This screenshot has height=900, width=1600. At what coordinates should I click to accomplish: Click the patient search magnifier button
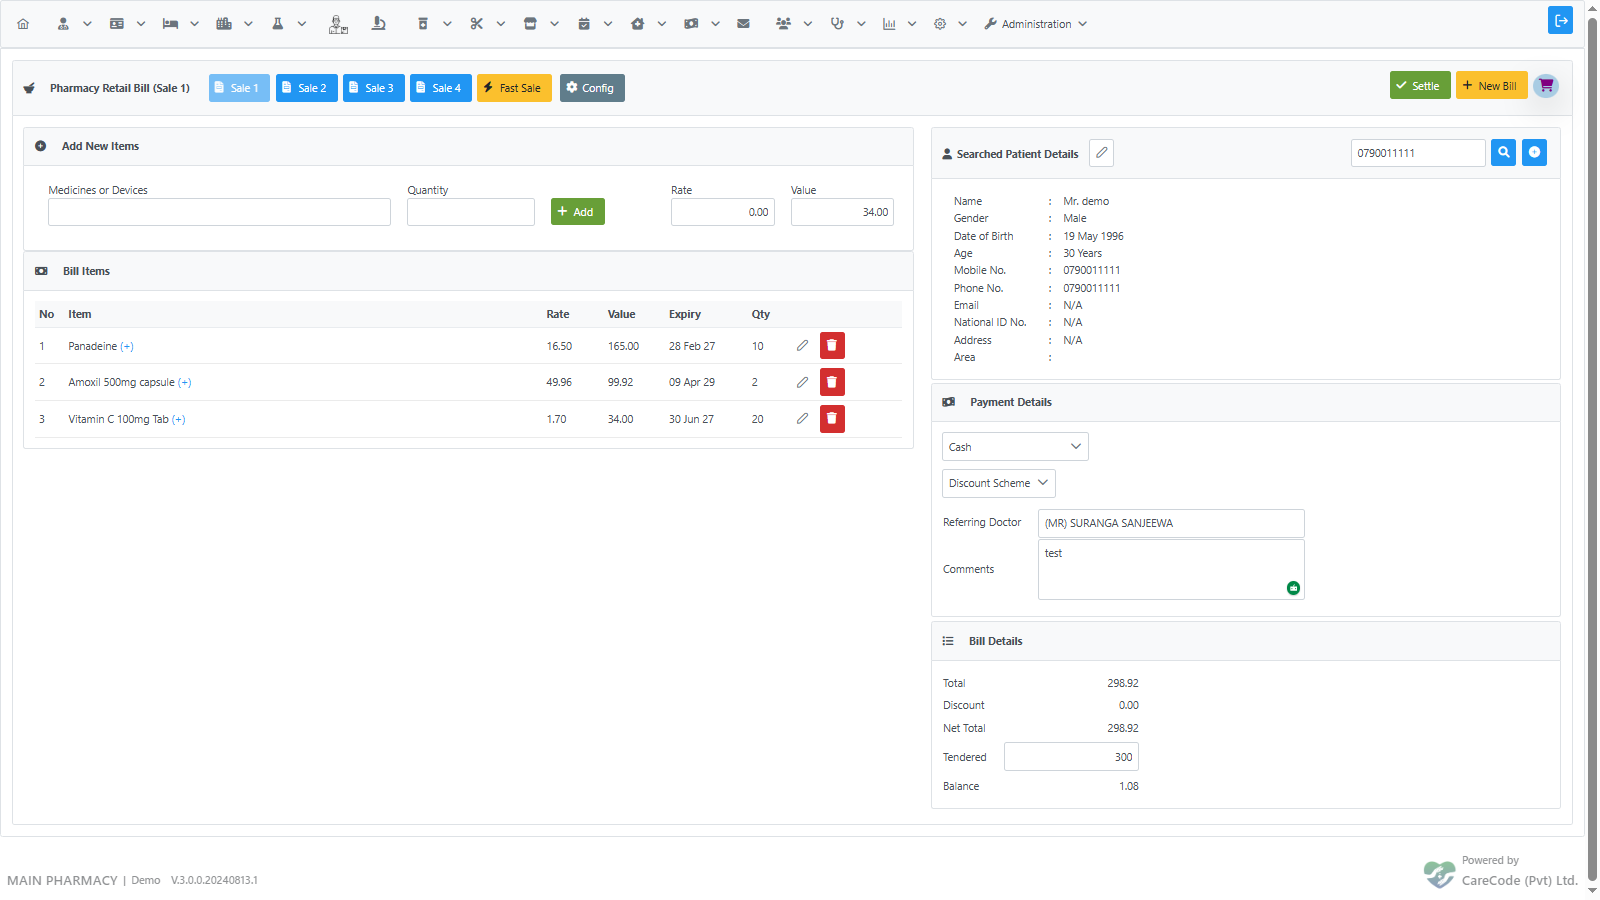click(x=1503, y=153)
